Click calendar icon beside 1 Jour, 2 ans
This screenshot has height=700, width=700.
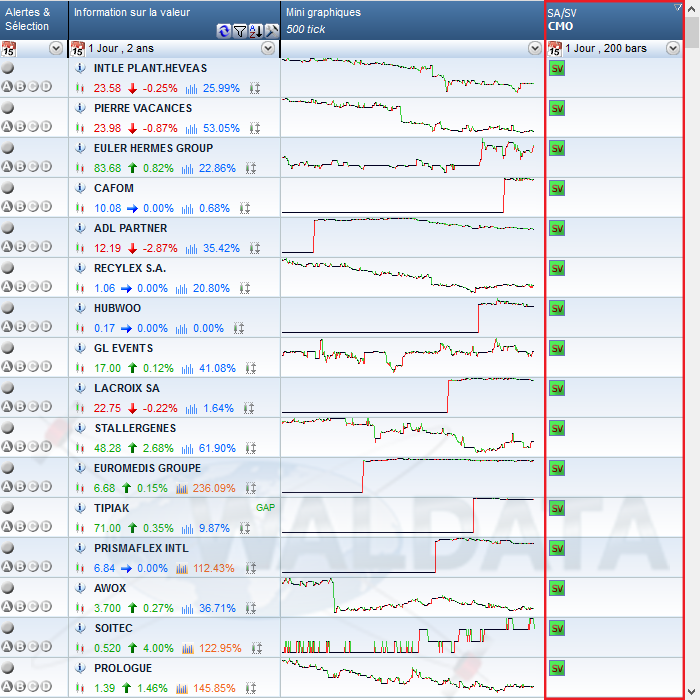click(77, 49)
